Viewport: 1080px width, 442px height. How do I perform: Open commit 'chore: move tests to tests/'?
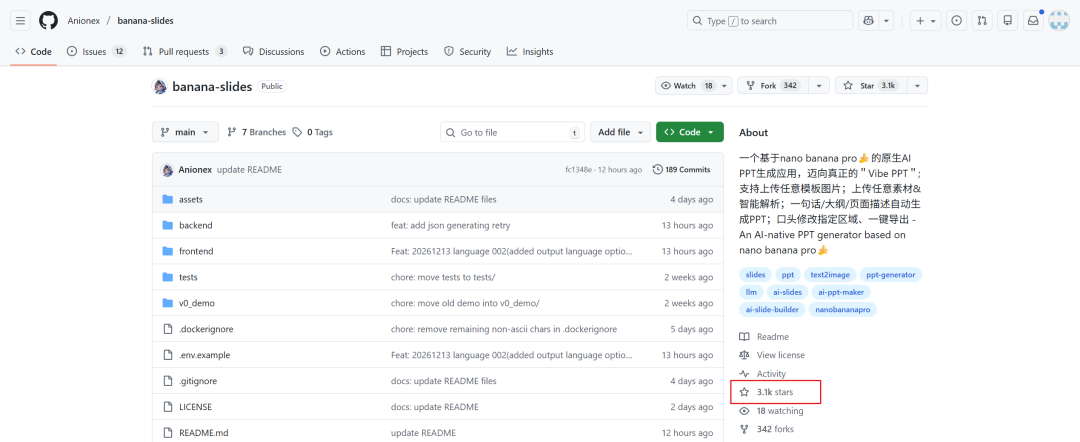pyautogui.click(x=443, y=277)
